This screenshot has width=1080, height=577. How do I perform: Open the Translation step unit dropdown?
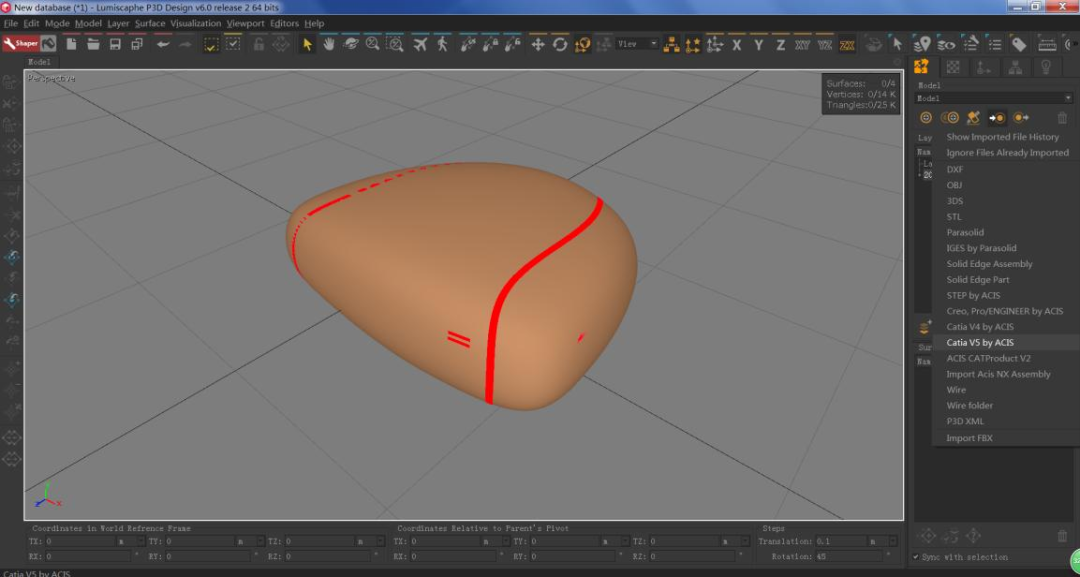pos(883,542)
